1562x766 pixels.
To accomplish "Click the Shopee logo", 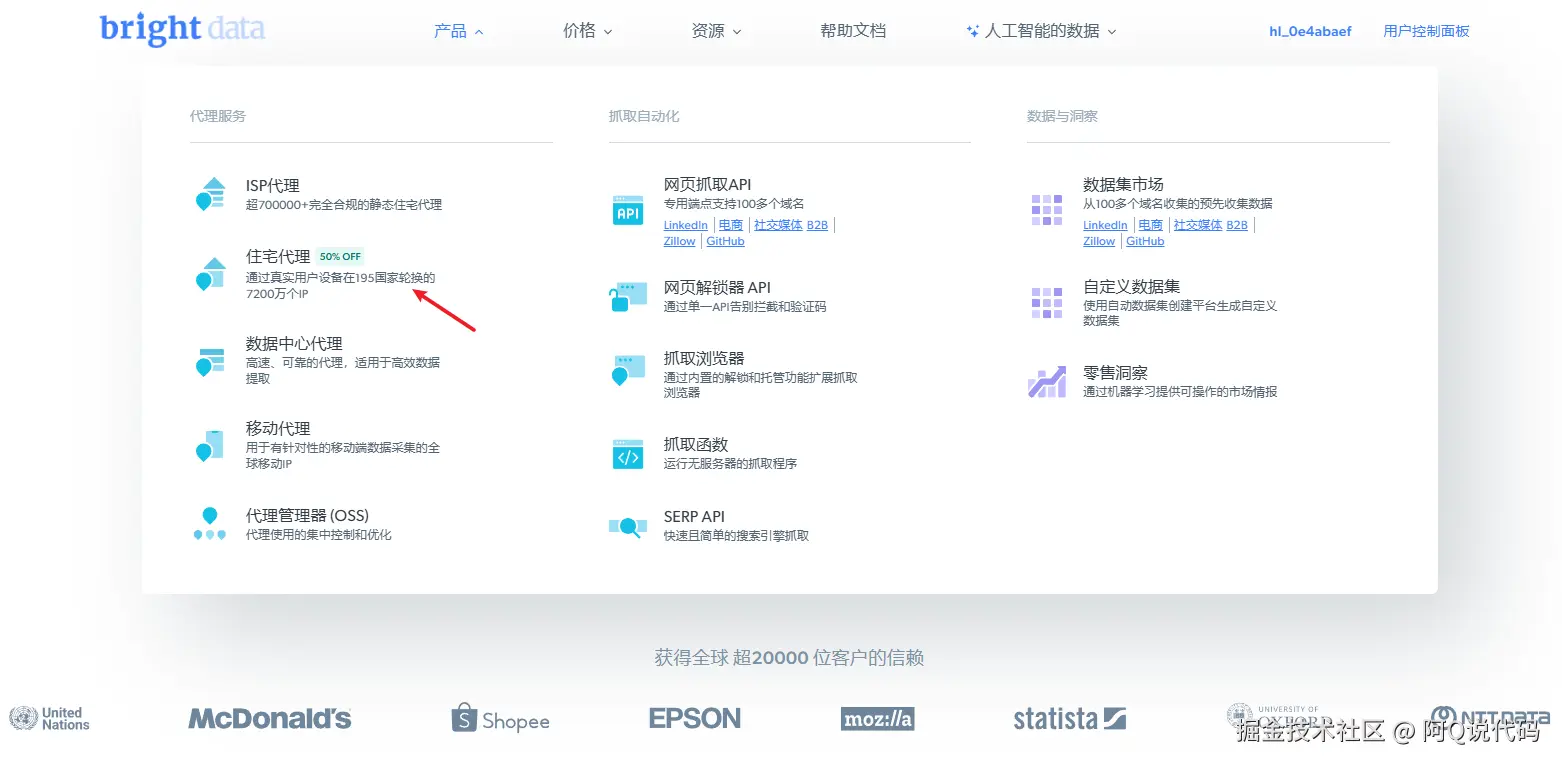I will click(500, 718).
